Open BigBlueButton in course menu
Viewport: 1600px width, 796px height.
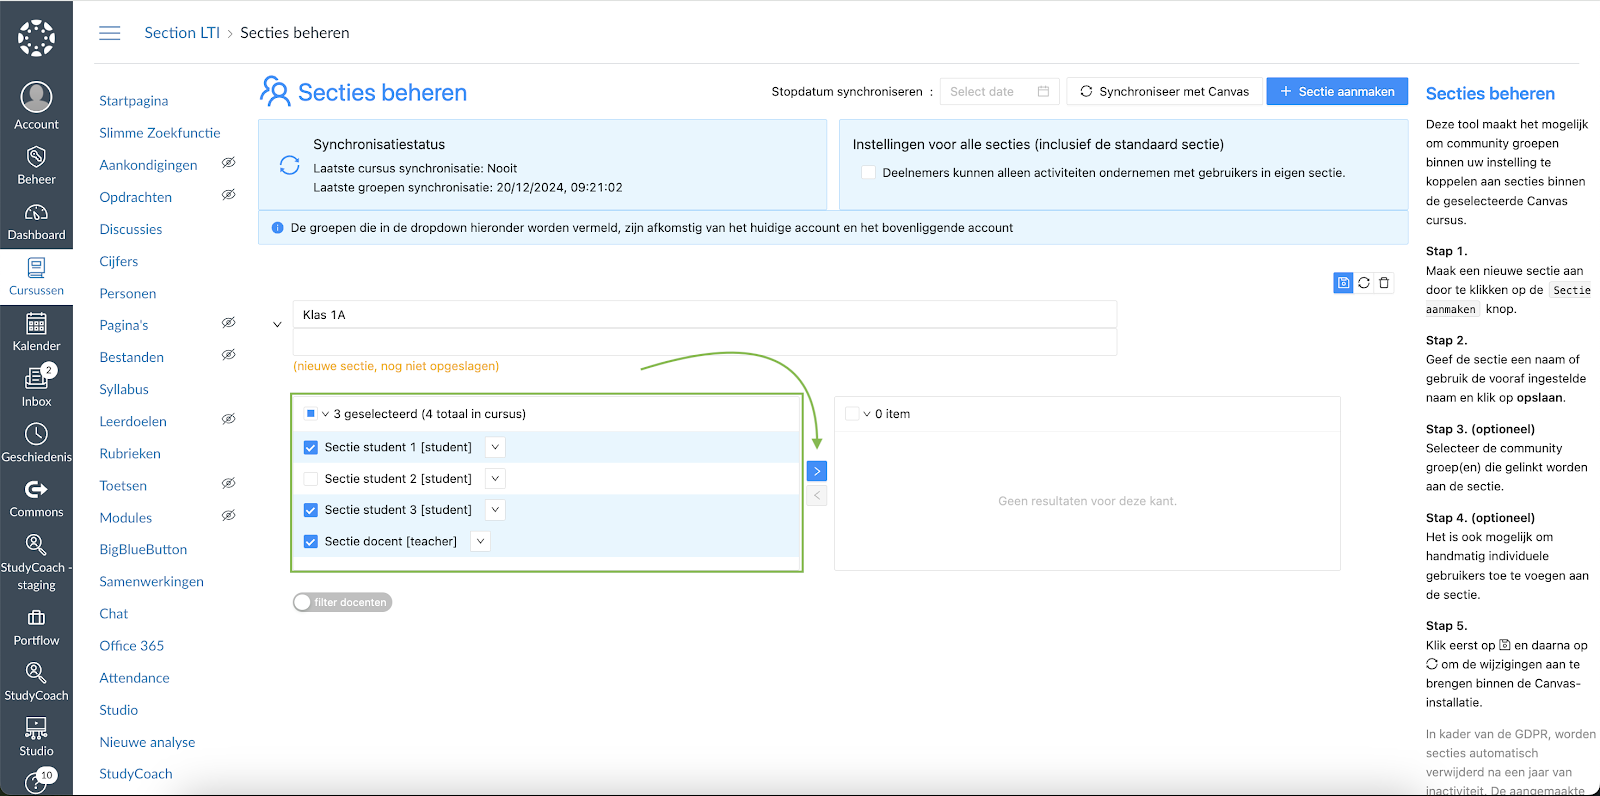pos(143,549)
